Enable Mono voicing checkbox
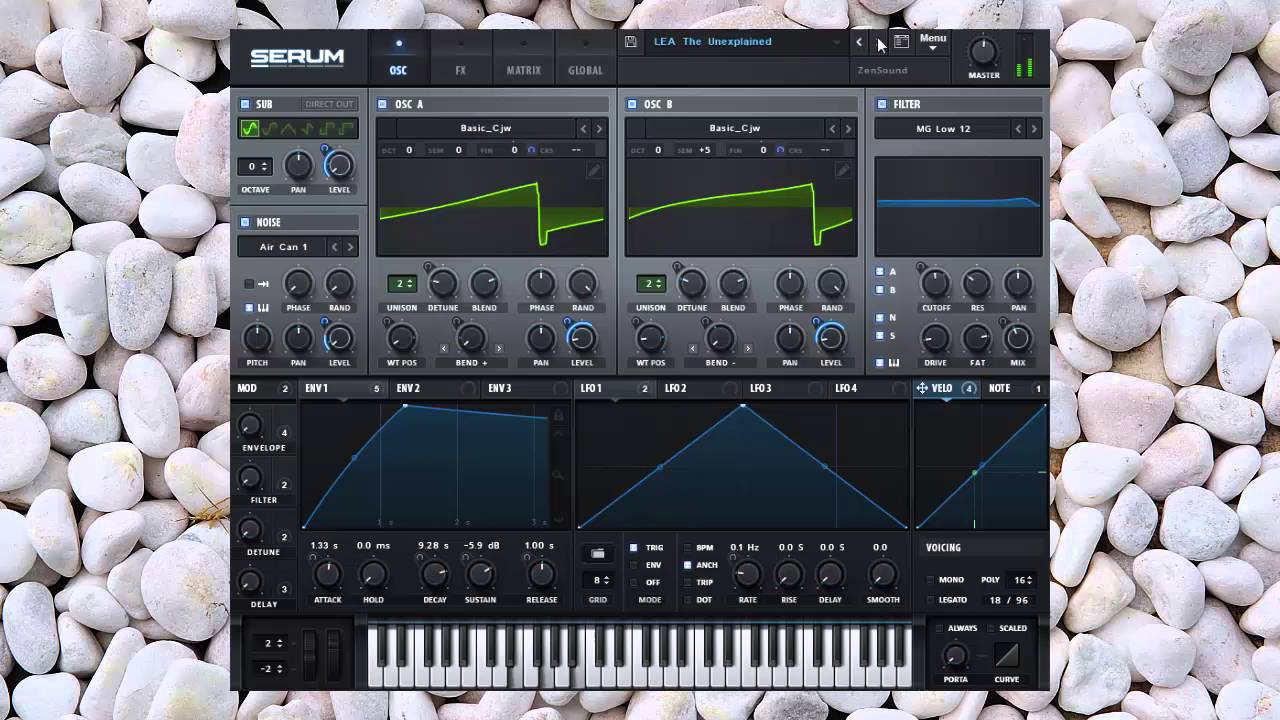Screen dimensions: 1280x720 [931, 580]
